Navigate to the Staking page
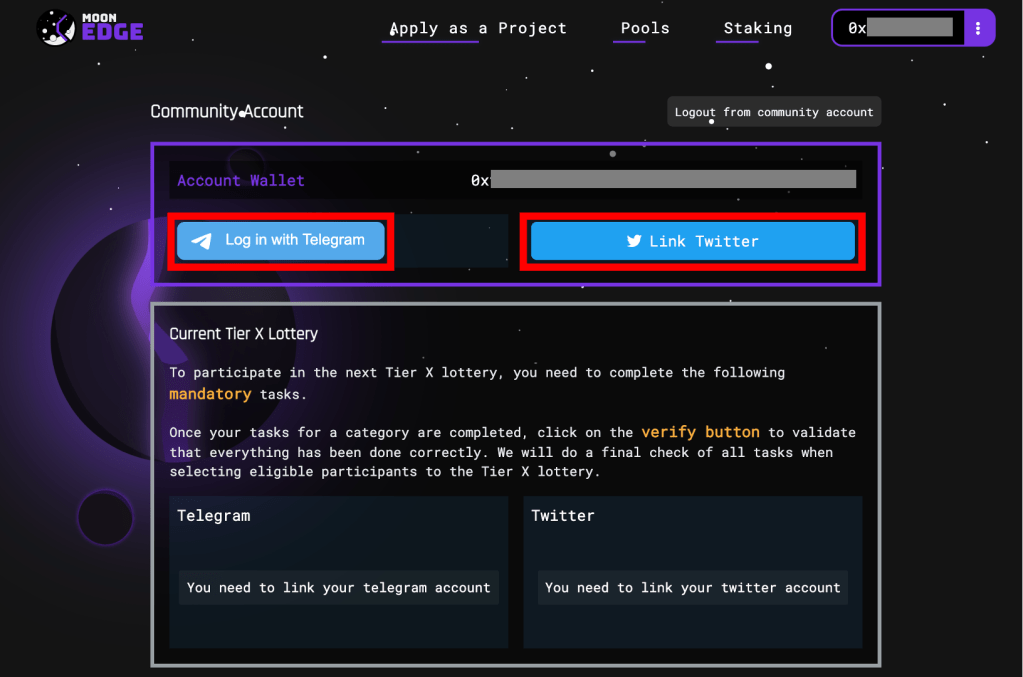The image size is (1023, 677). click(757, 28)
